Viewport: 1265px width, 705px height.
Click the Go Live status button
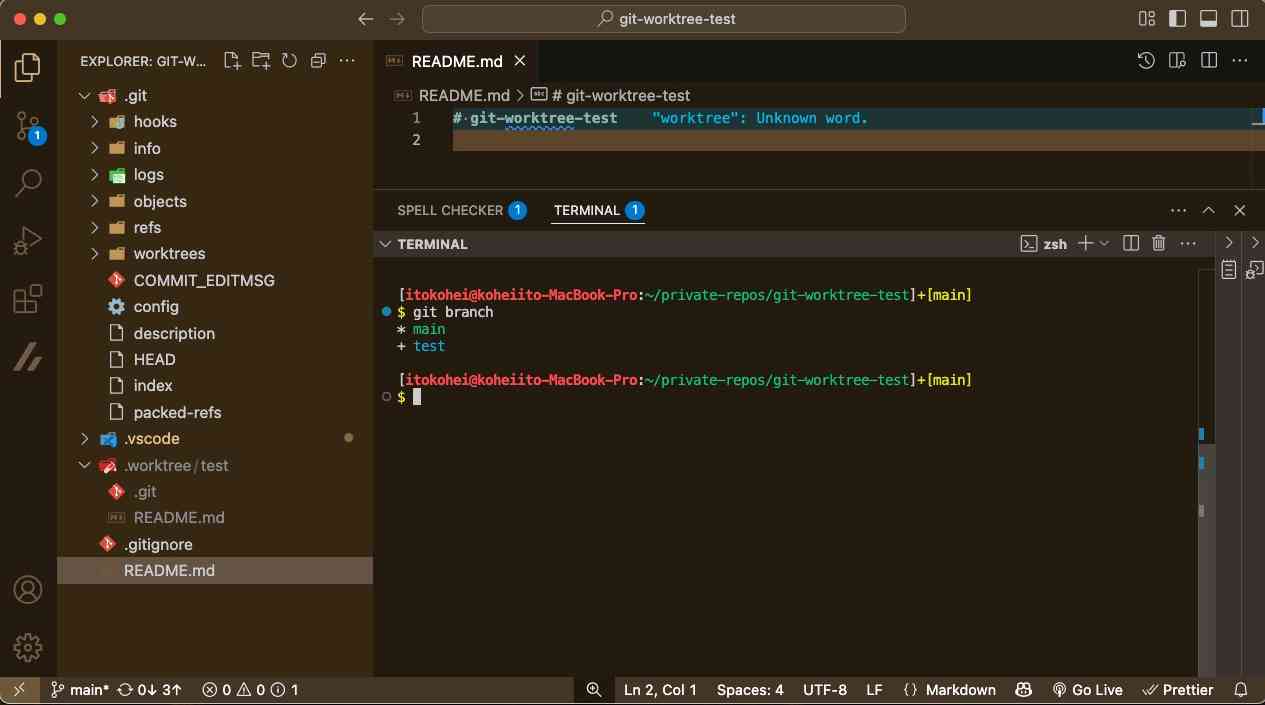(x=1087, y=690)
